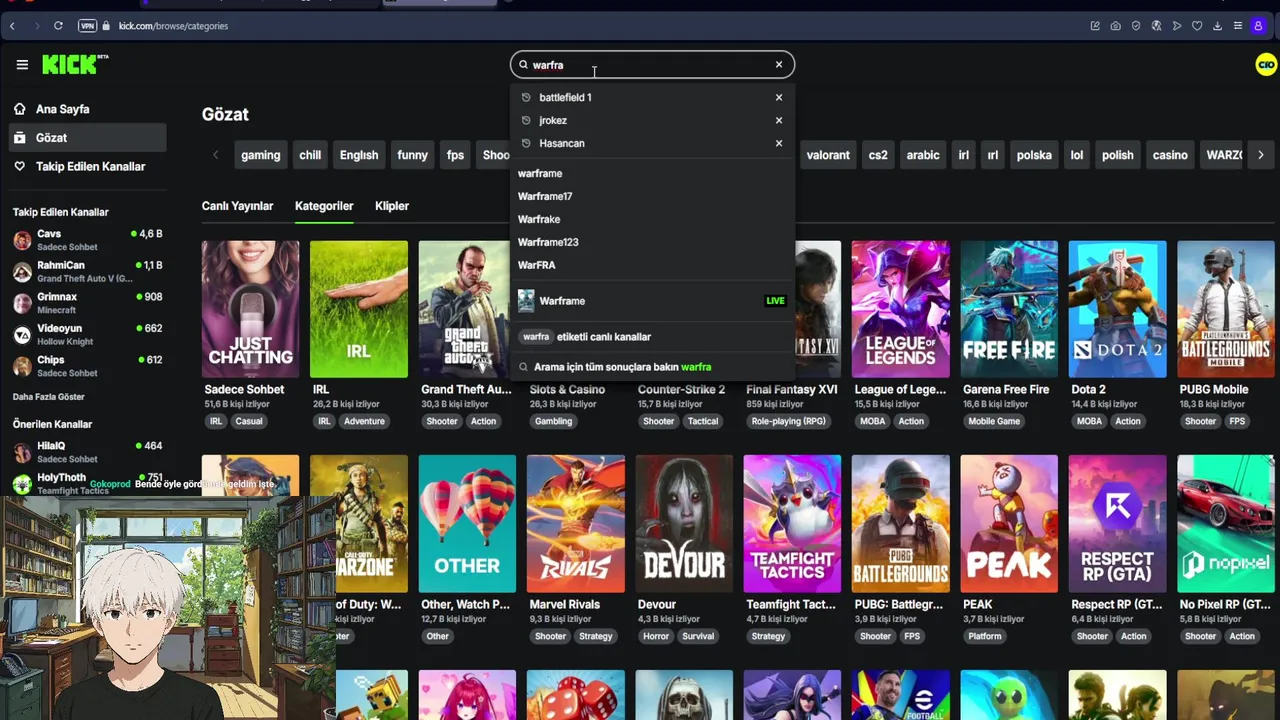
Task: Open Chips followed channel
Action: [87, 366]
